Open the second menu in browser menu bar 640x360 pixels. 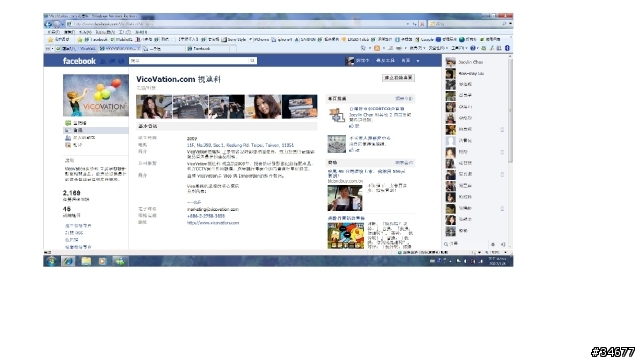(69, 32)
